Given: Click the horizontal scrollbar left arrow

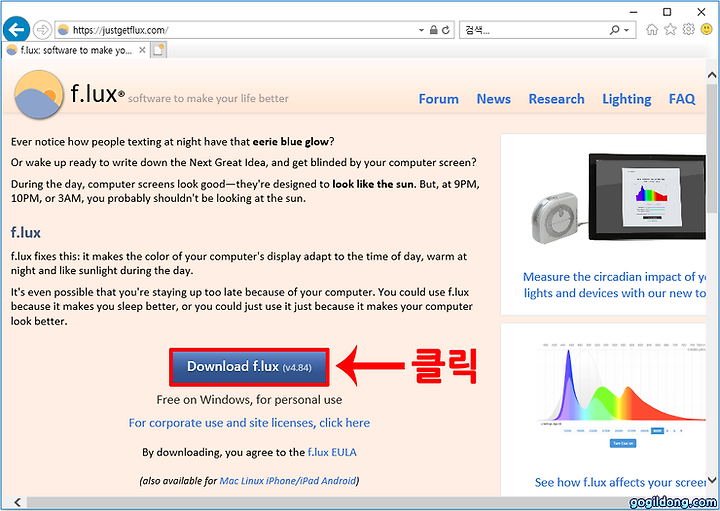Looking at the screenshot, I should (17, 502).
